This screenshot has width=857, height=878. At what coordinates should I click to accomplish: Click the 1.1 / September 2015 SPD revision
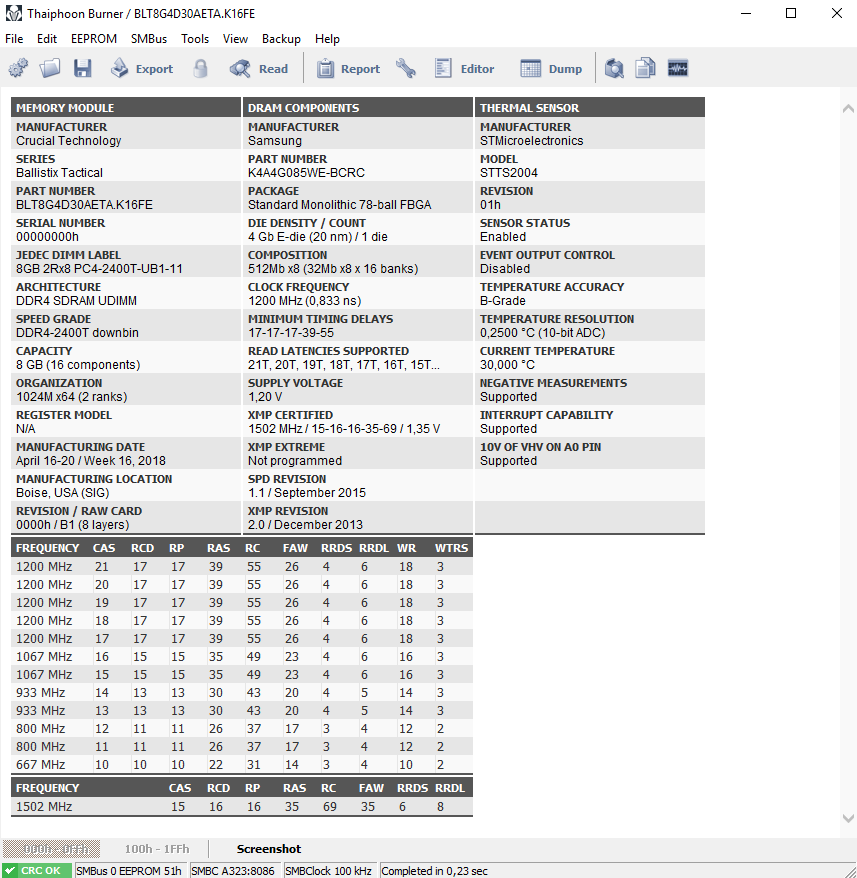(x=307, y=492)
